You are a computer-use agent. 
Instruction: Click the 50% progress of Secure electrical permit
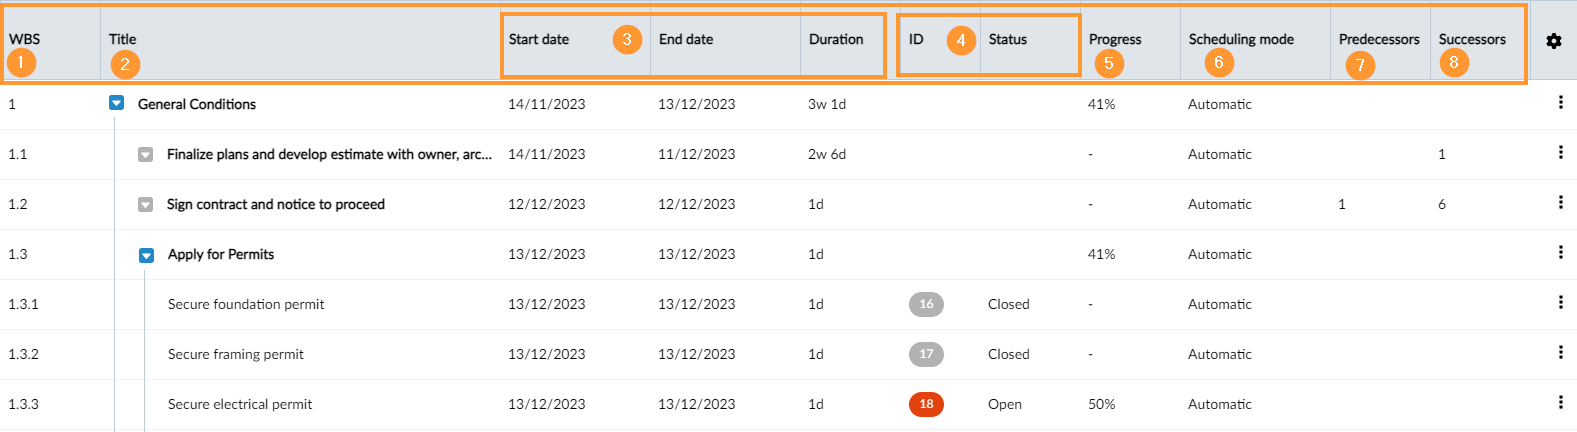coord(1101,404)
